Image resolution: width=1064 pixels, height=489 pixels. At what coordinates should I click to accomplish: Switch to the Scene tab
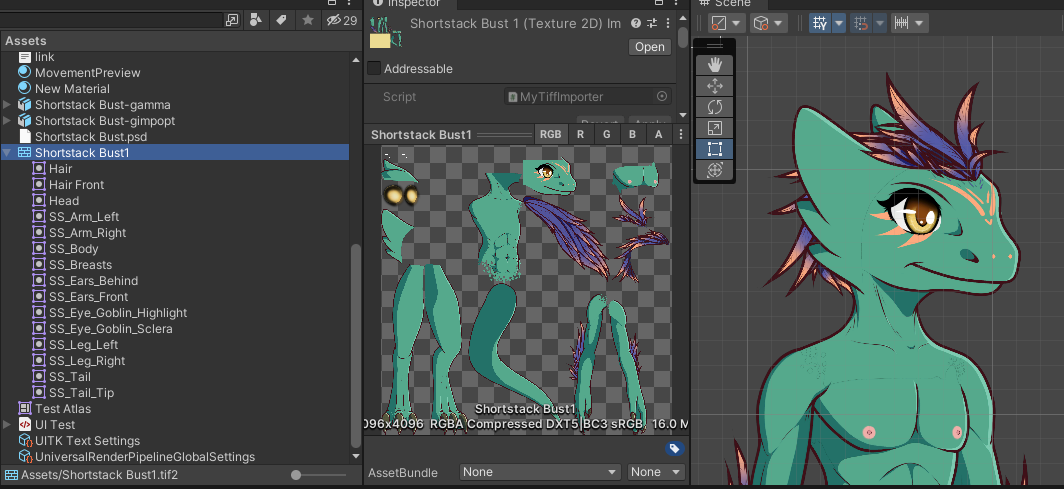(x=732, y=4)
